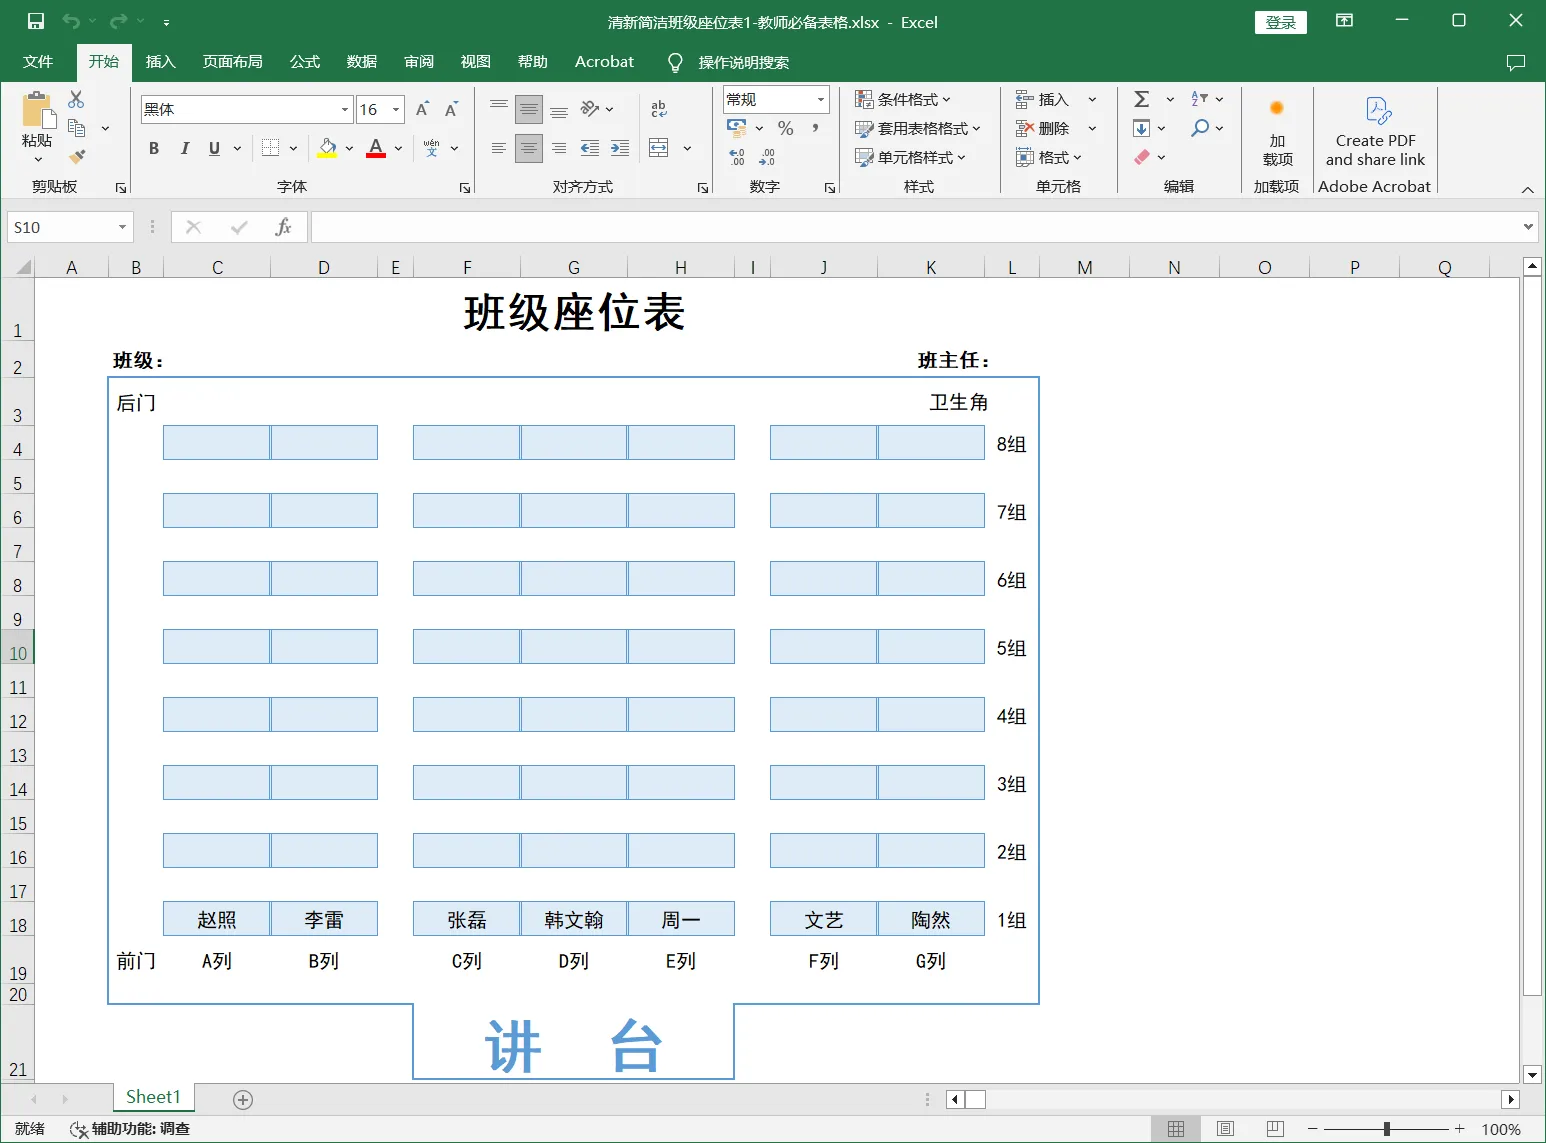
Task: Click the Find and Select magnifier icon
Action: (x=1200, y=128)
